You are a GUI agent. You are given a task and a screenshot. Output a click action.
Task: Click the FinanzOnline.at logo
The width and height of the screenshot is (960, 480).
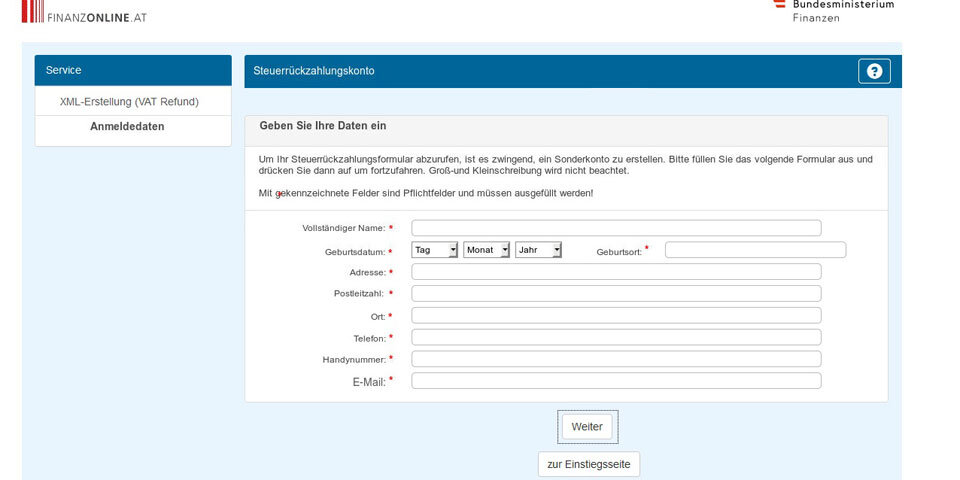click(x=84, y=12)
